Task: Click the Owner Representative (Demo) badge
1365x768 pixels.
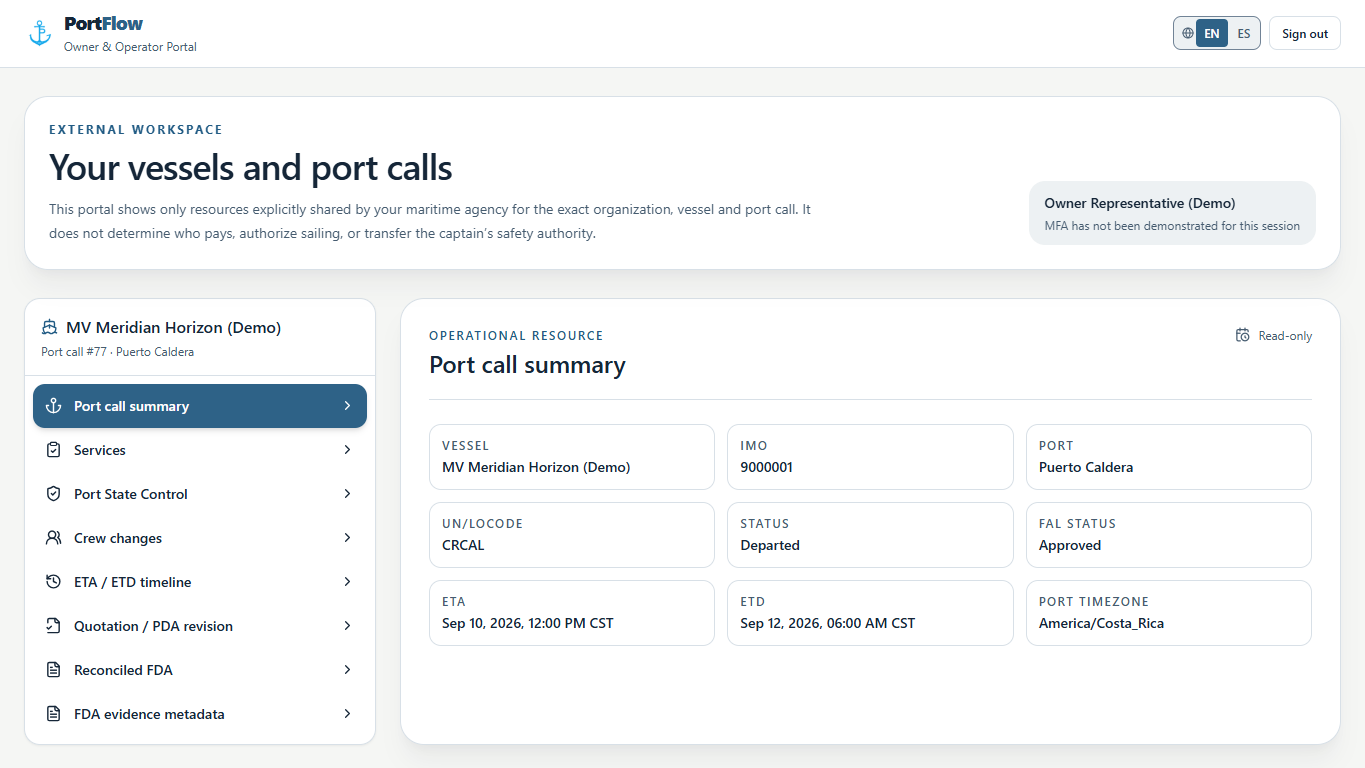Action: pos(1172,213)
